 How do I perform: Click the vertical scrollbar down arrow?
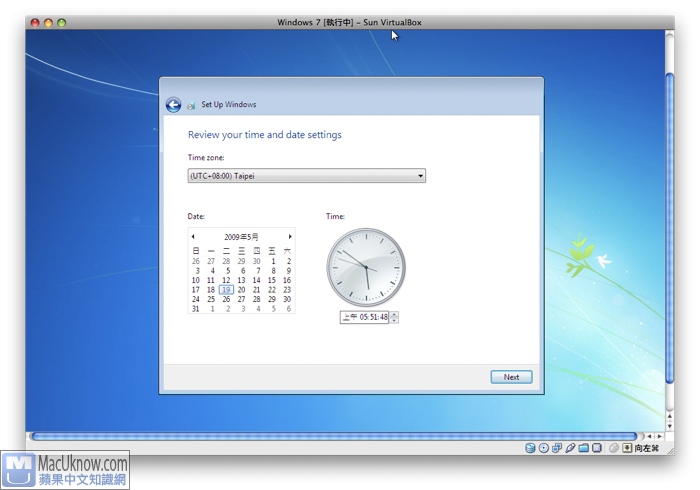point(669,425)
